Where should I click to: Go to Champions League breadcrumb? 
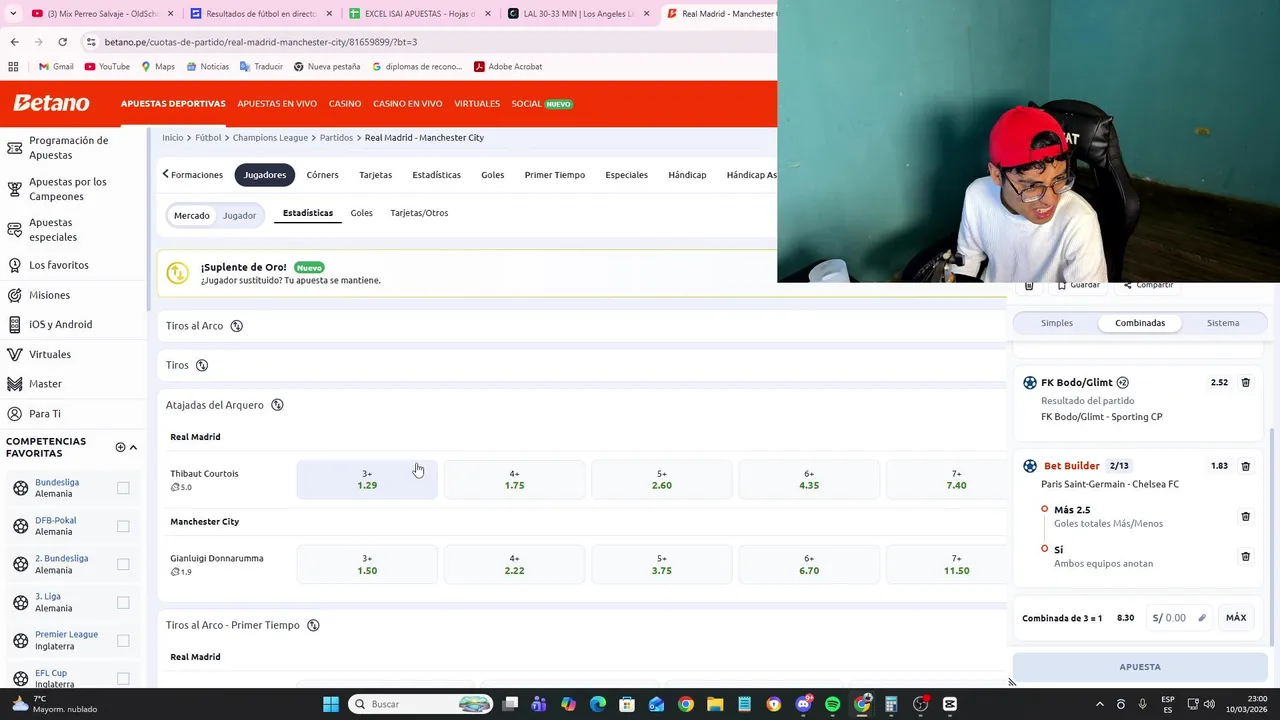[x=270, y=138]
